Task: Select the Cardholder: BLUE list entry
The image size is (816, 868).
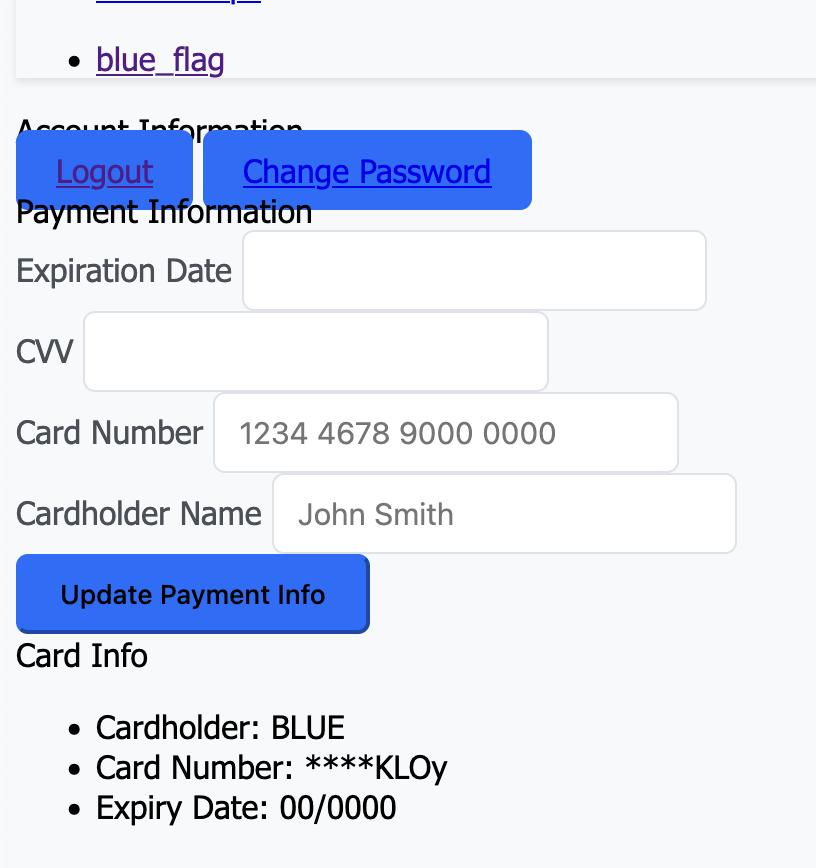Action: (x=220, y=728)
